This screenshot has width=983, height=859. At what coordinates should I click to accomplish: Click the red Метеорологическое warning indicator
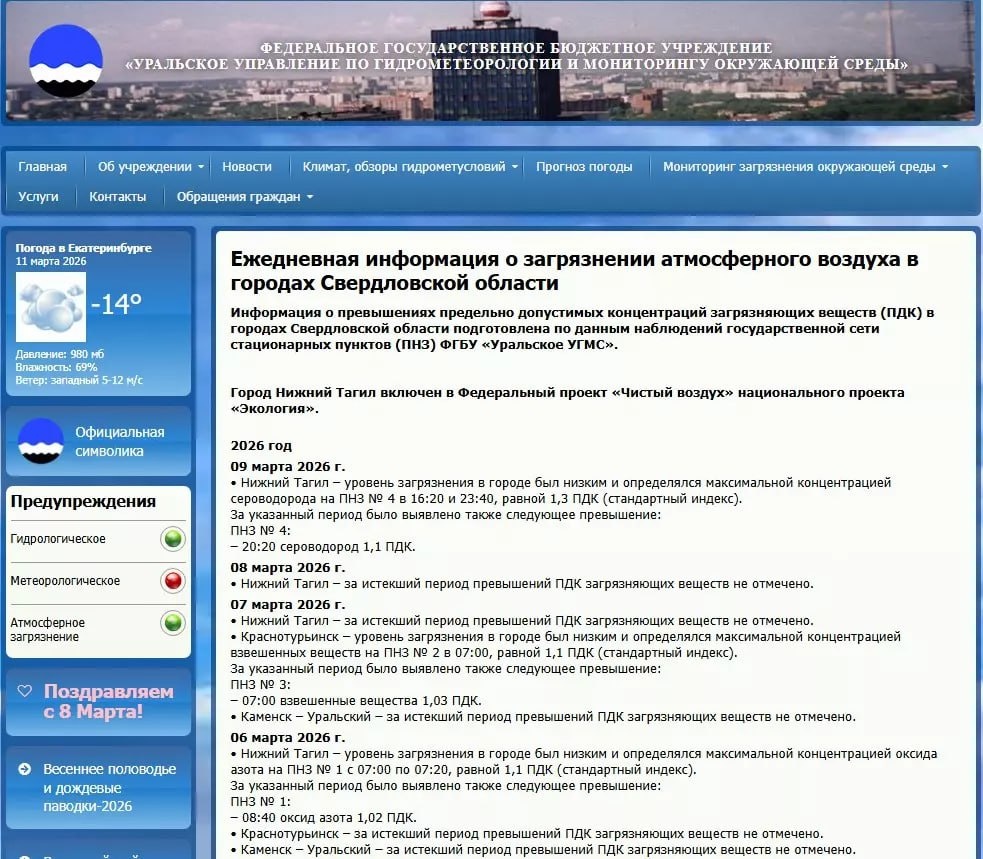173,581
